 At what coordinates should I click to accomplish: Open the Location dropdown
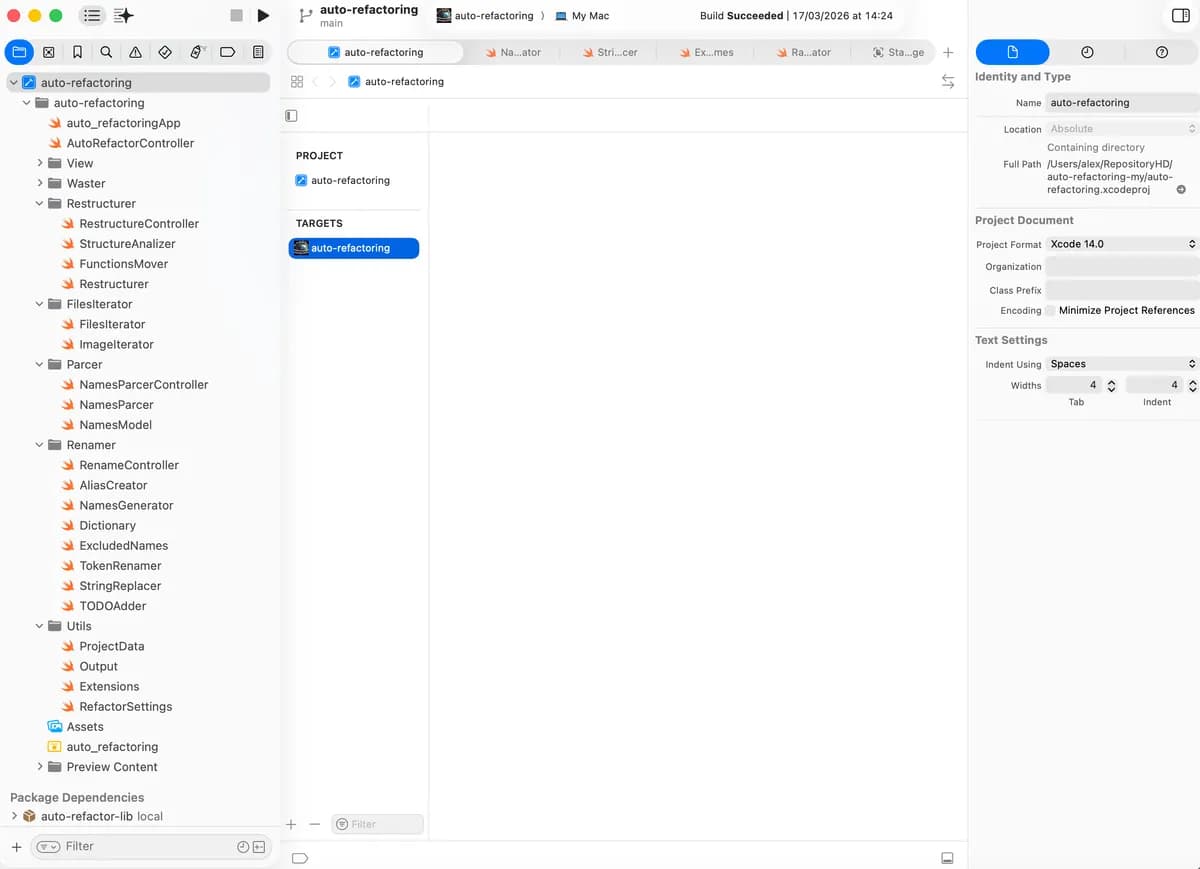[1122, 129]
